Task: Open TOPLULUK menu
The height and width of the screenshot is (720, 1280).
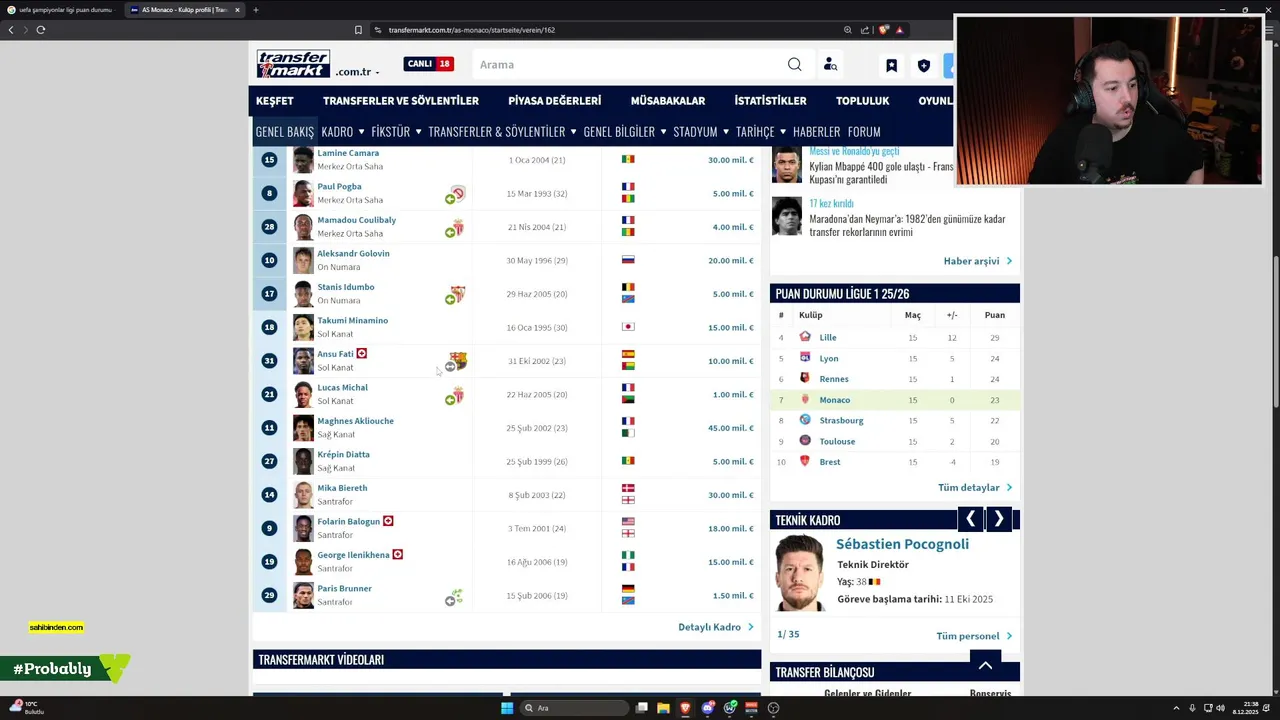Action: [x=862, y=101]
